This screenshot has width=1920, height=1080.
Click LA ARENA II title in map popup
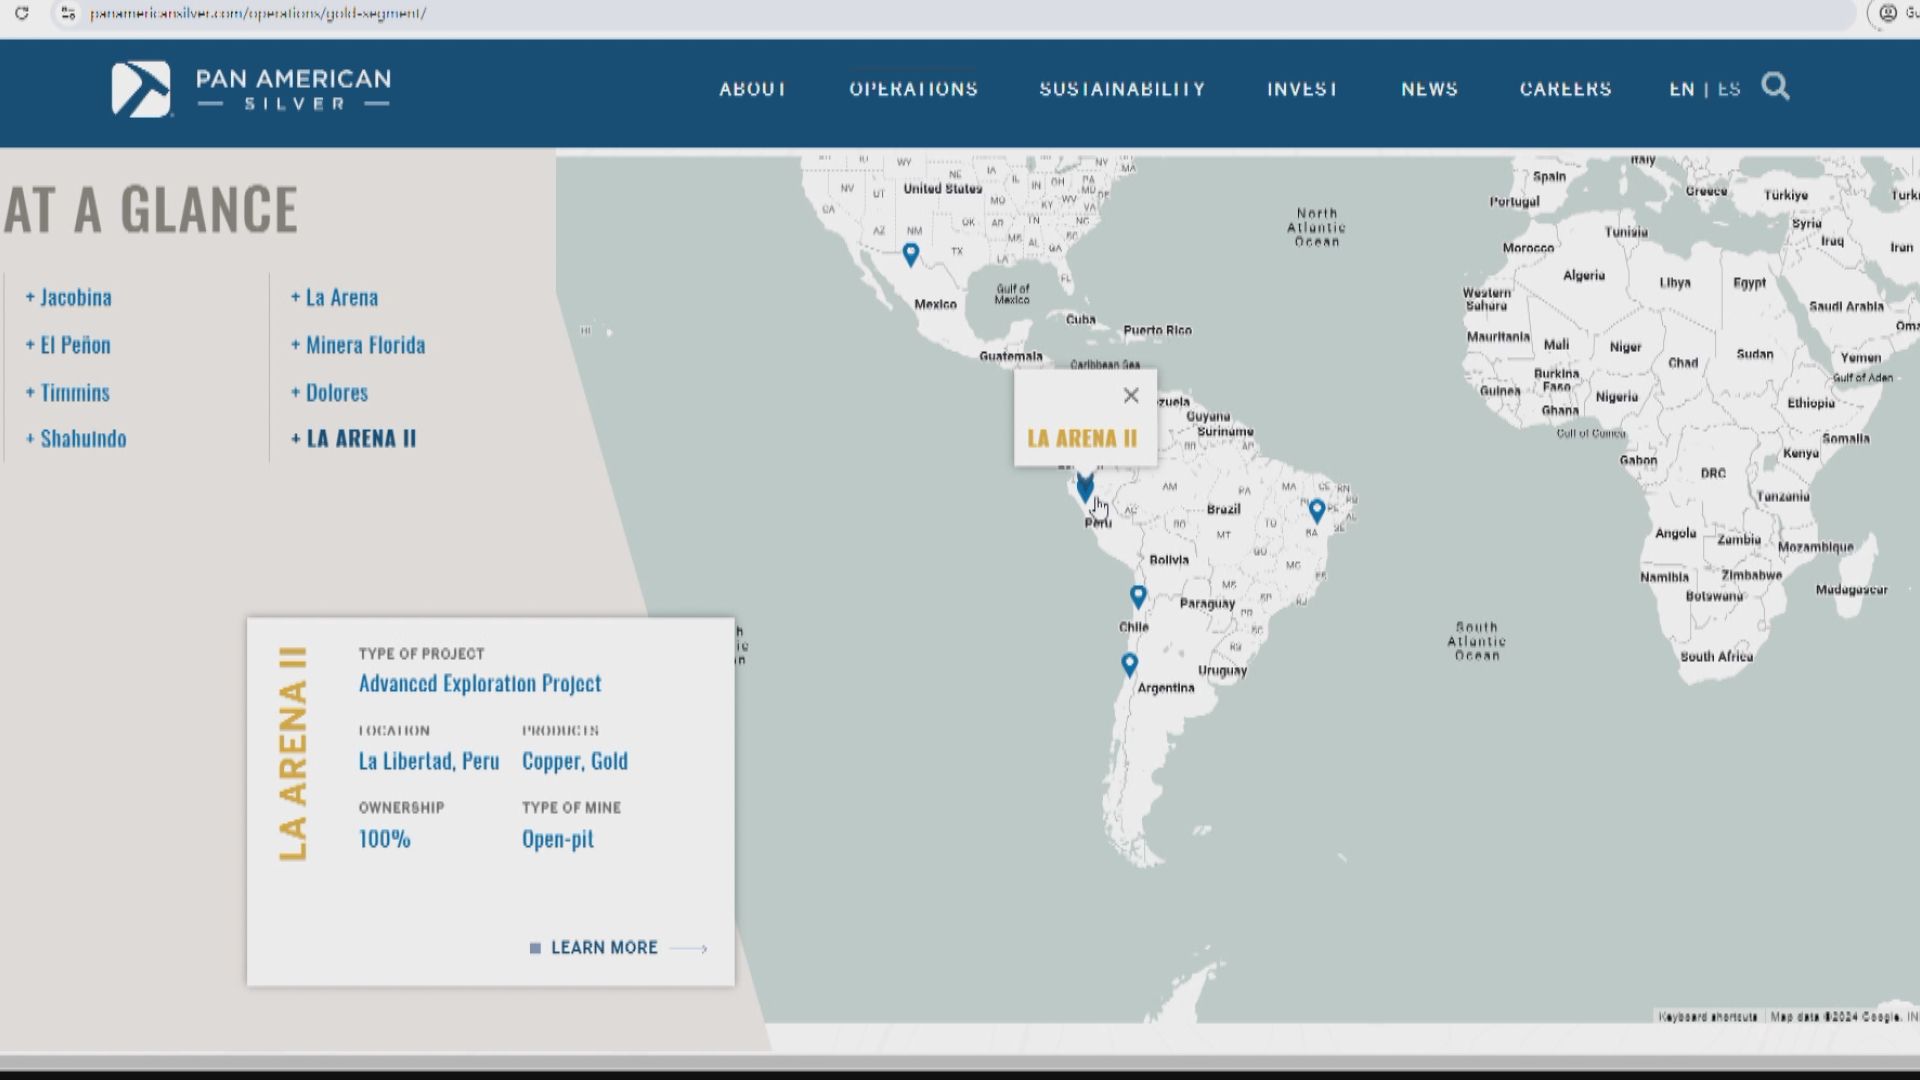[1082, 438]
